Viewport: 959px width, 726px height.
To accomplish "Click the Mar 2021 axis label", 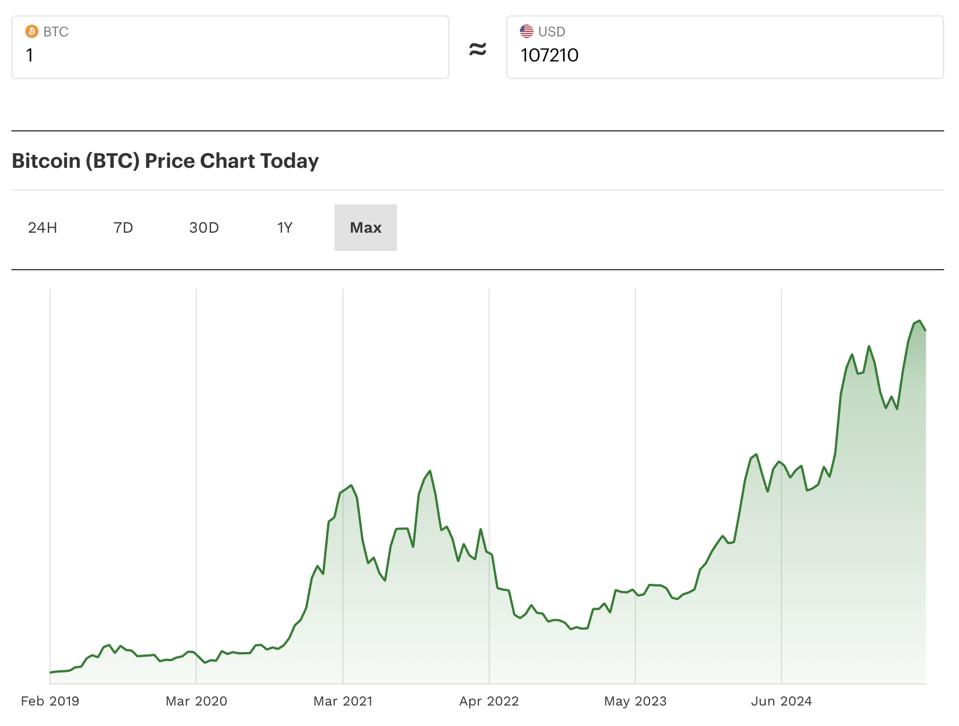I will pyautogui.click(x=342, y=702).
